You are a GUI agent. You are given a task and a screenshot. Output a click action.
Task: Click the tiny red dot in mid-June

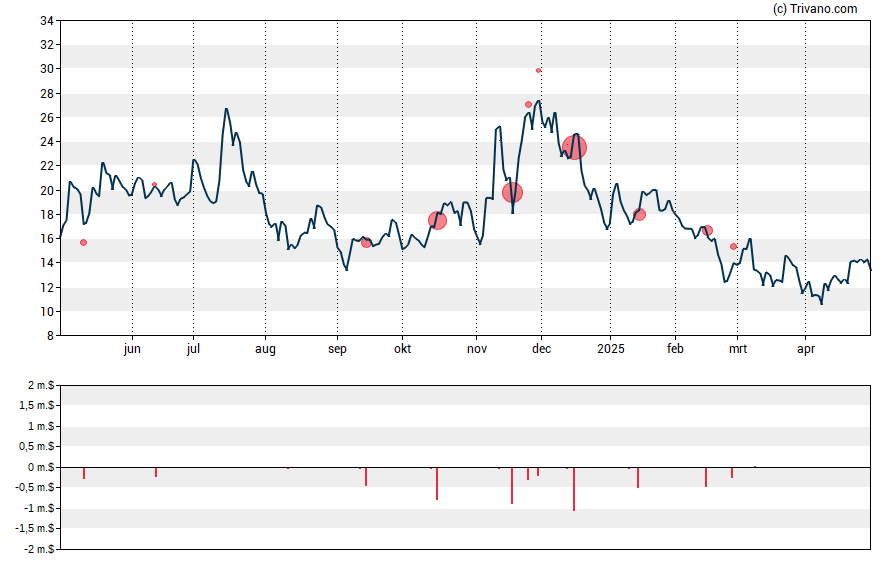[154, 185]
